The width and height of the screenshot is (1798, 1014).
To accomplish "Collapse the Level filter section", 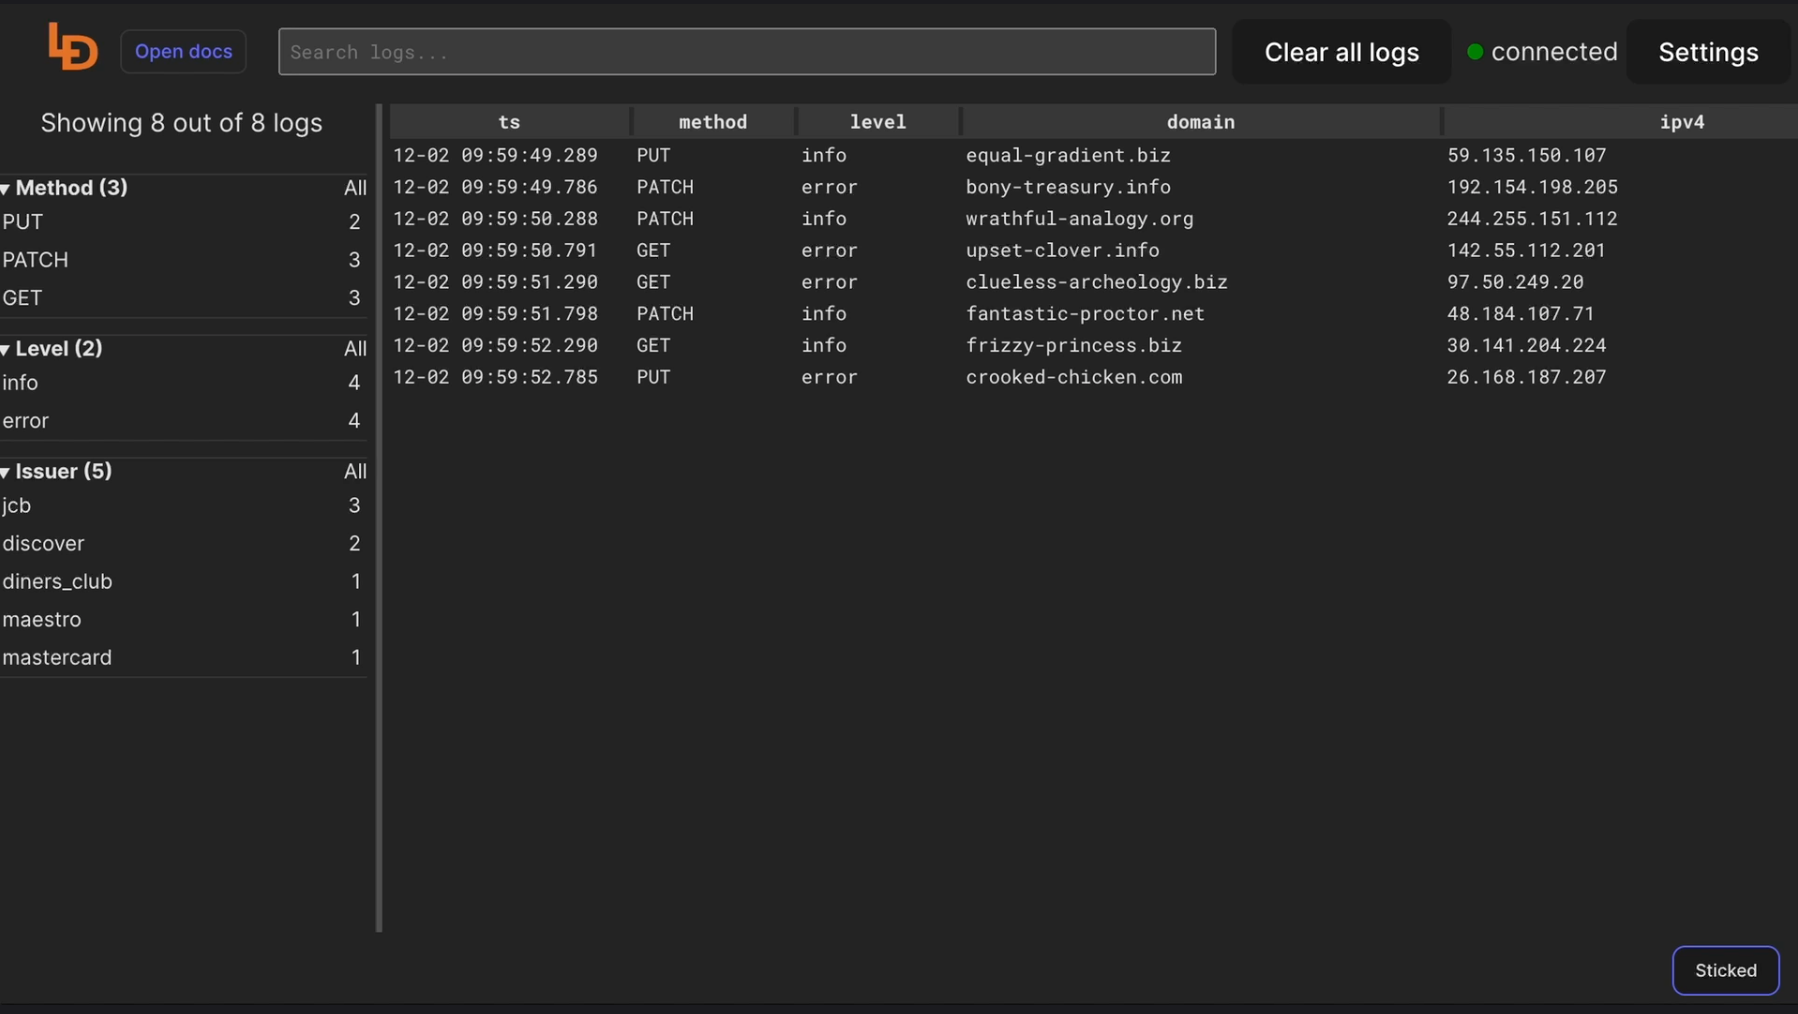I will pos(8,349).
